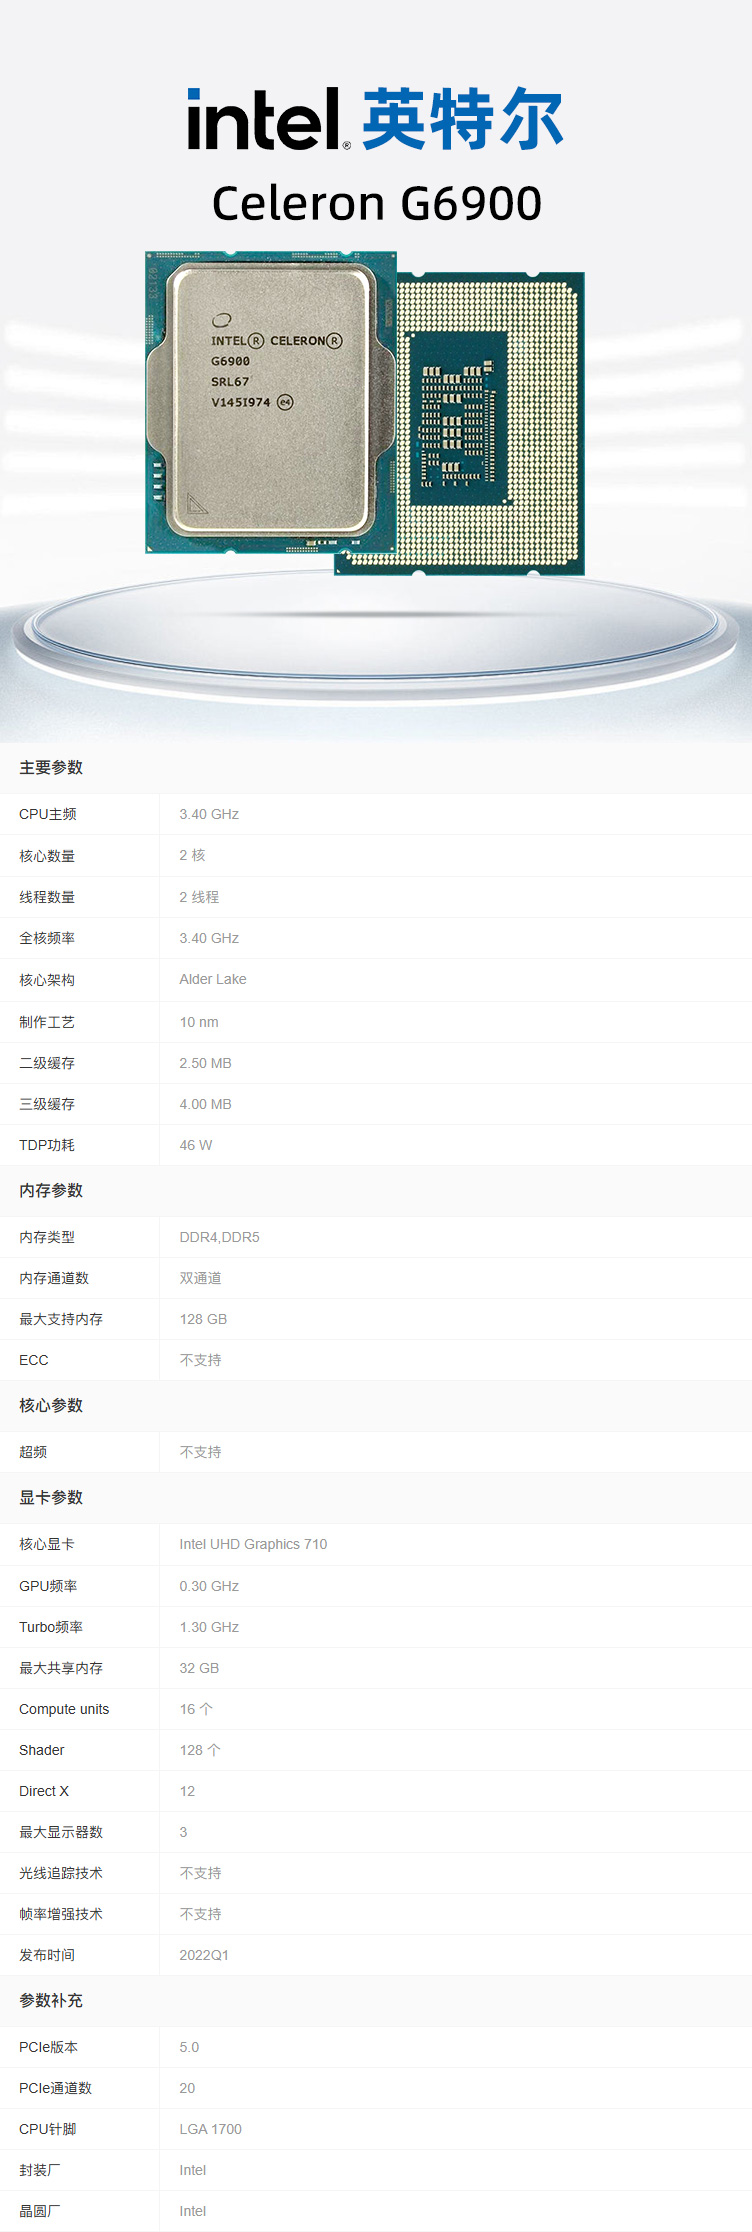The image size is (752, 2232).
Task: Click the CPU front heatspreader image
Action: tap(268, 401)
